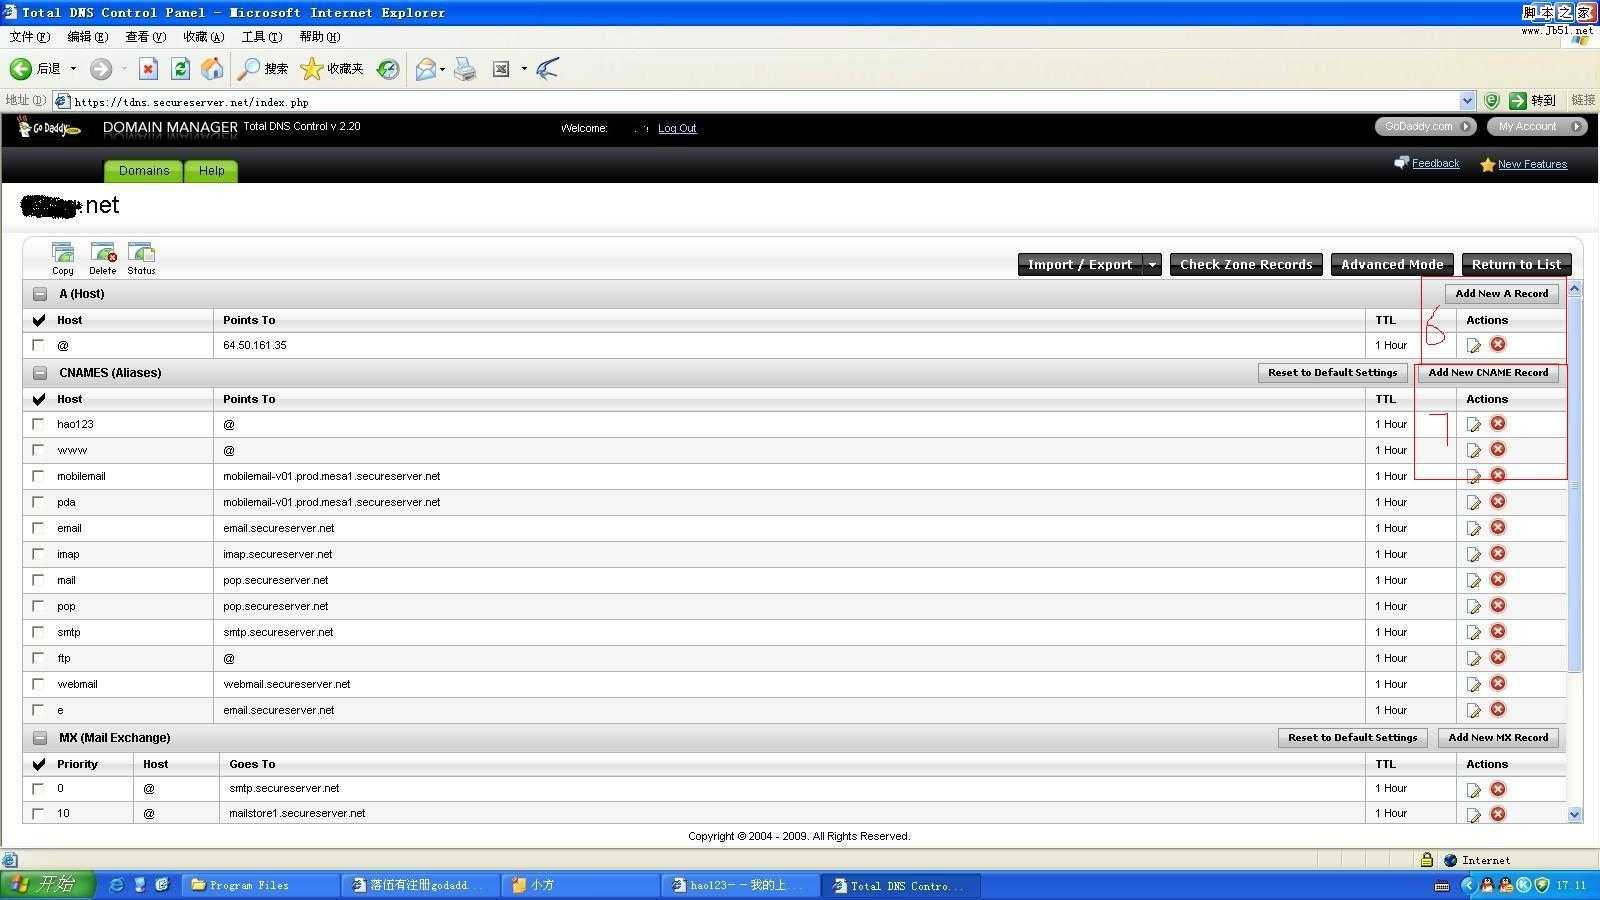
Task: Check the www CNAME record checkbox
Action: 38,450
